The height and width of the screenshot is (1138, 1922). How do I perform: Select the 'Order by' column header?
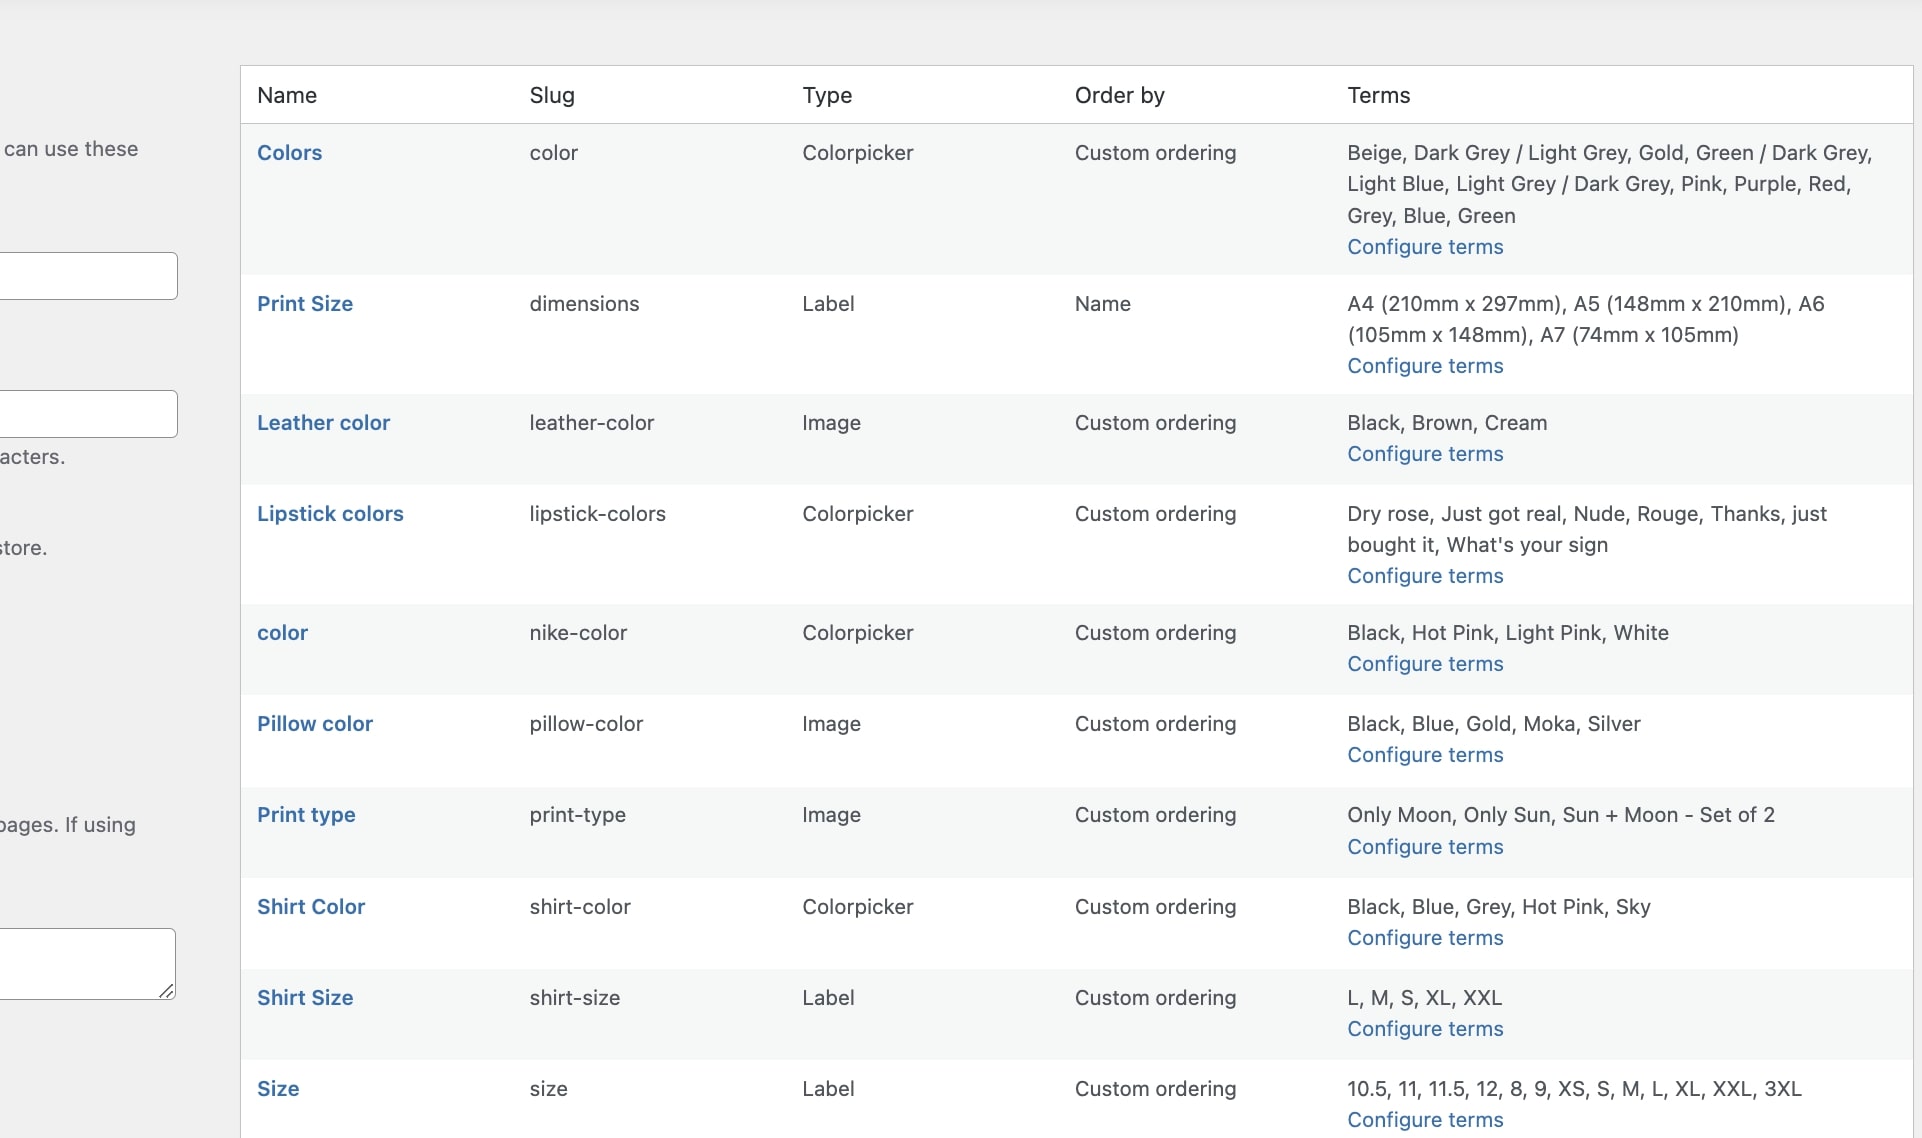1119,95
